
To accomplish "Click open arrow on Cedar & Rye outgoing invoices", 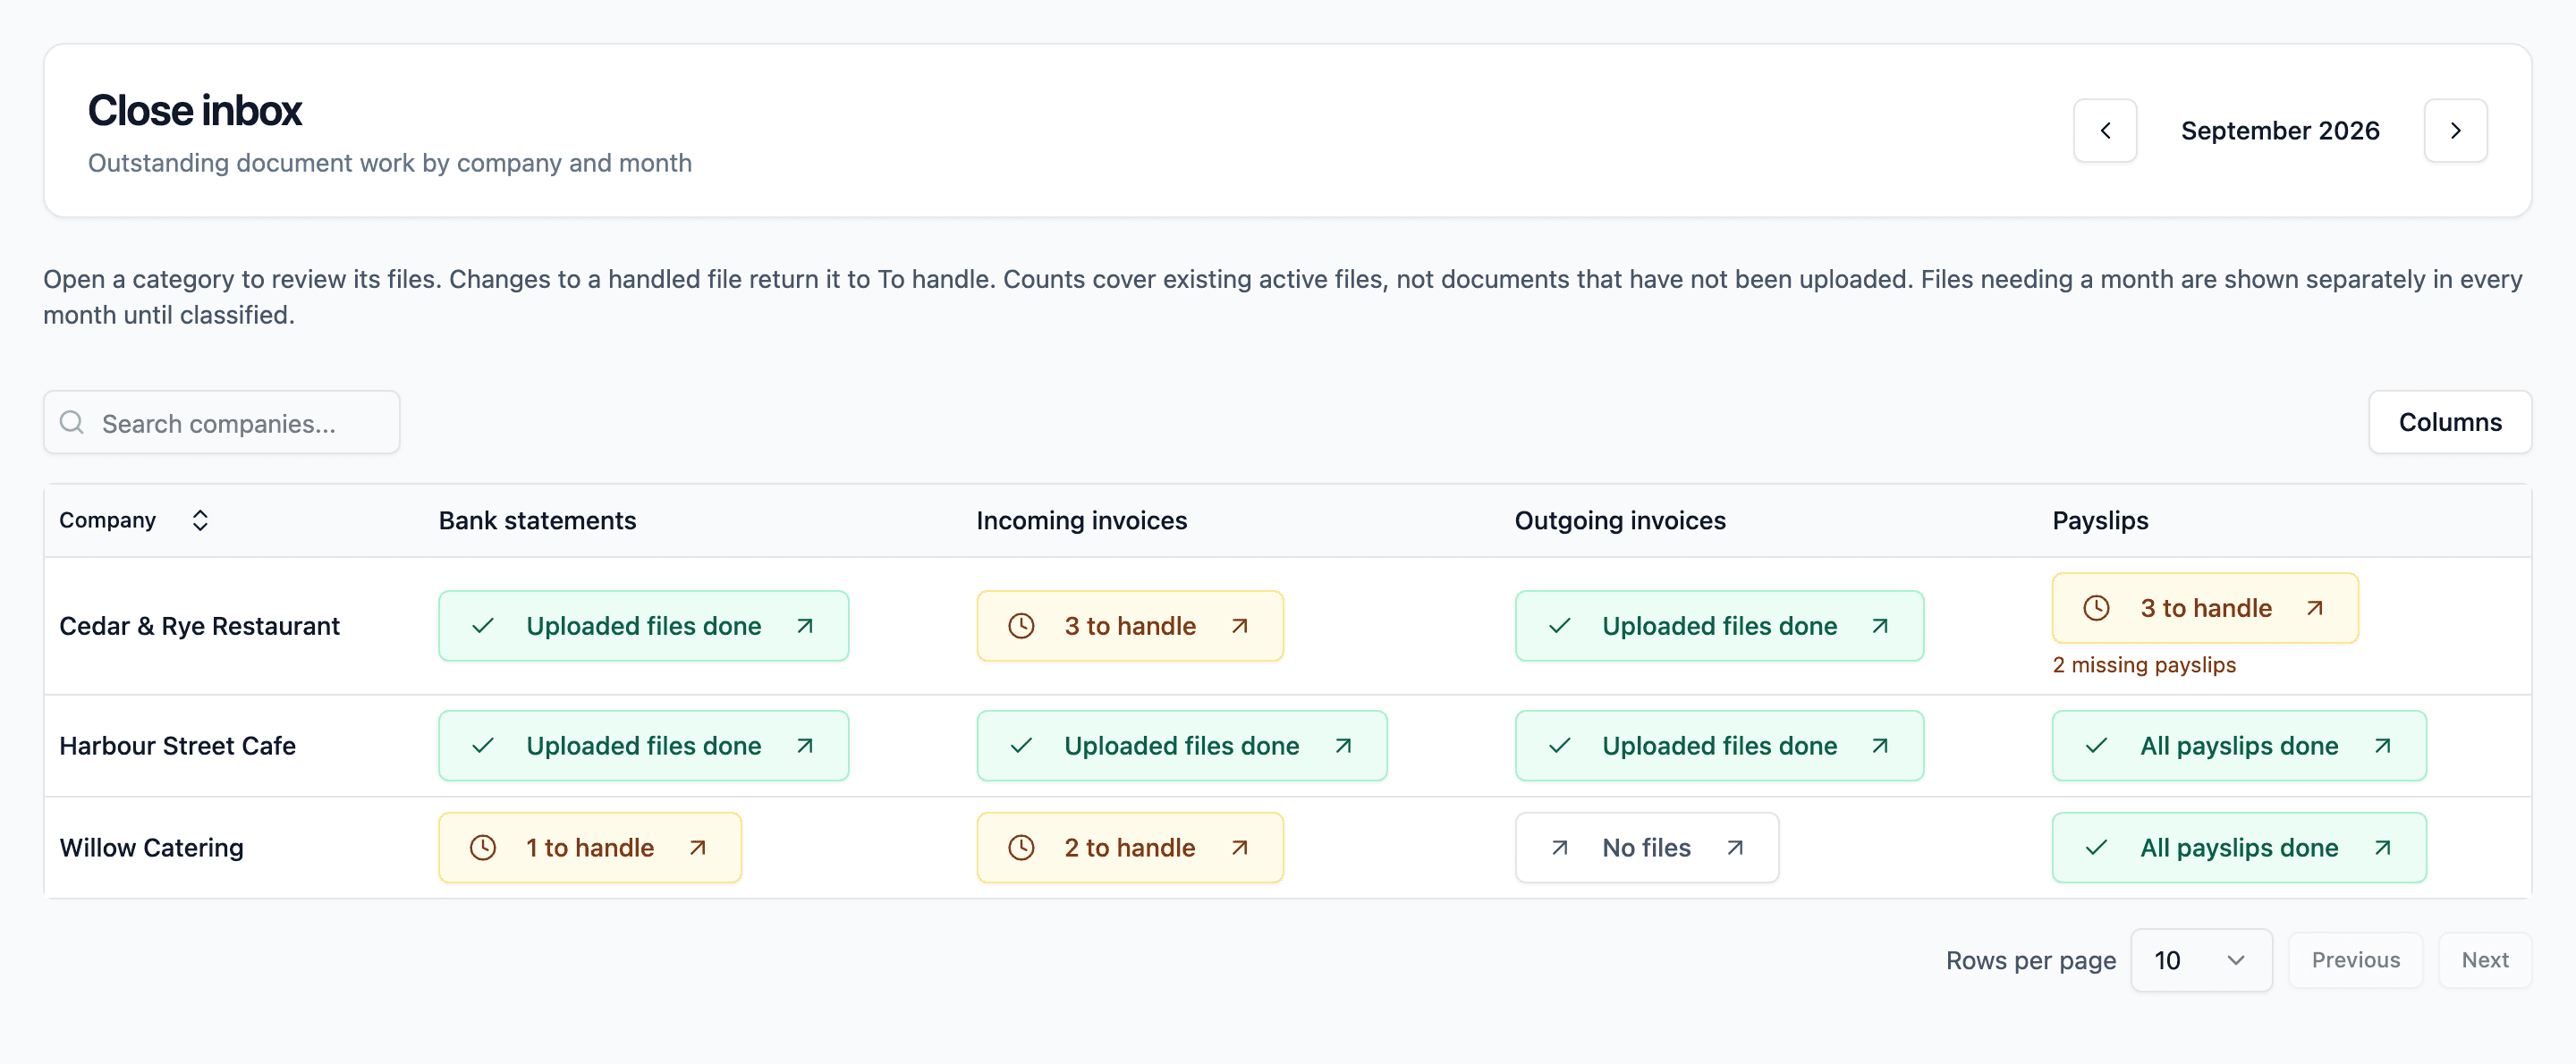I will point(1880,626).
